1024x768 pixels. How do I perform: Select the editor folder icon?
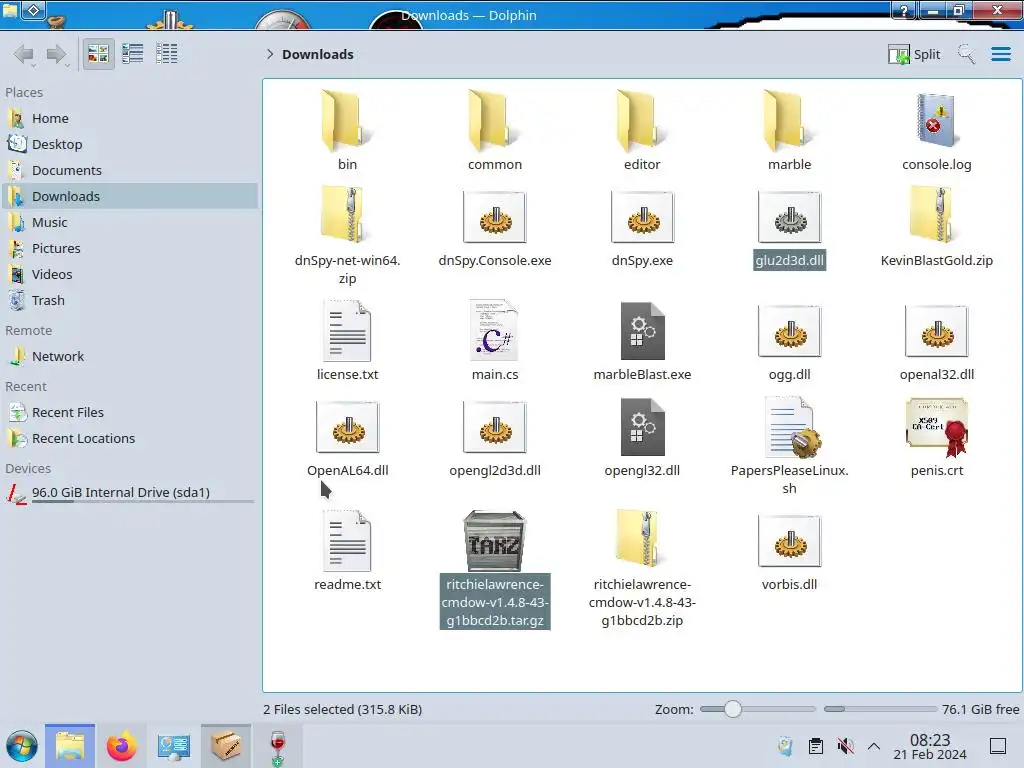(x=642, y=121)
